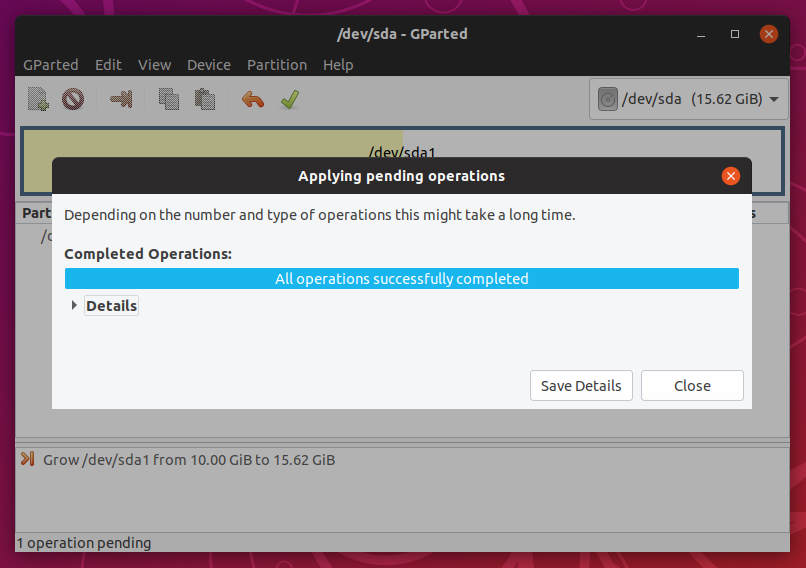Screen dimensions: 806x568
Task: Click the Resize/Move partition icon
Action: coord(121,99)
